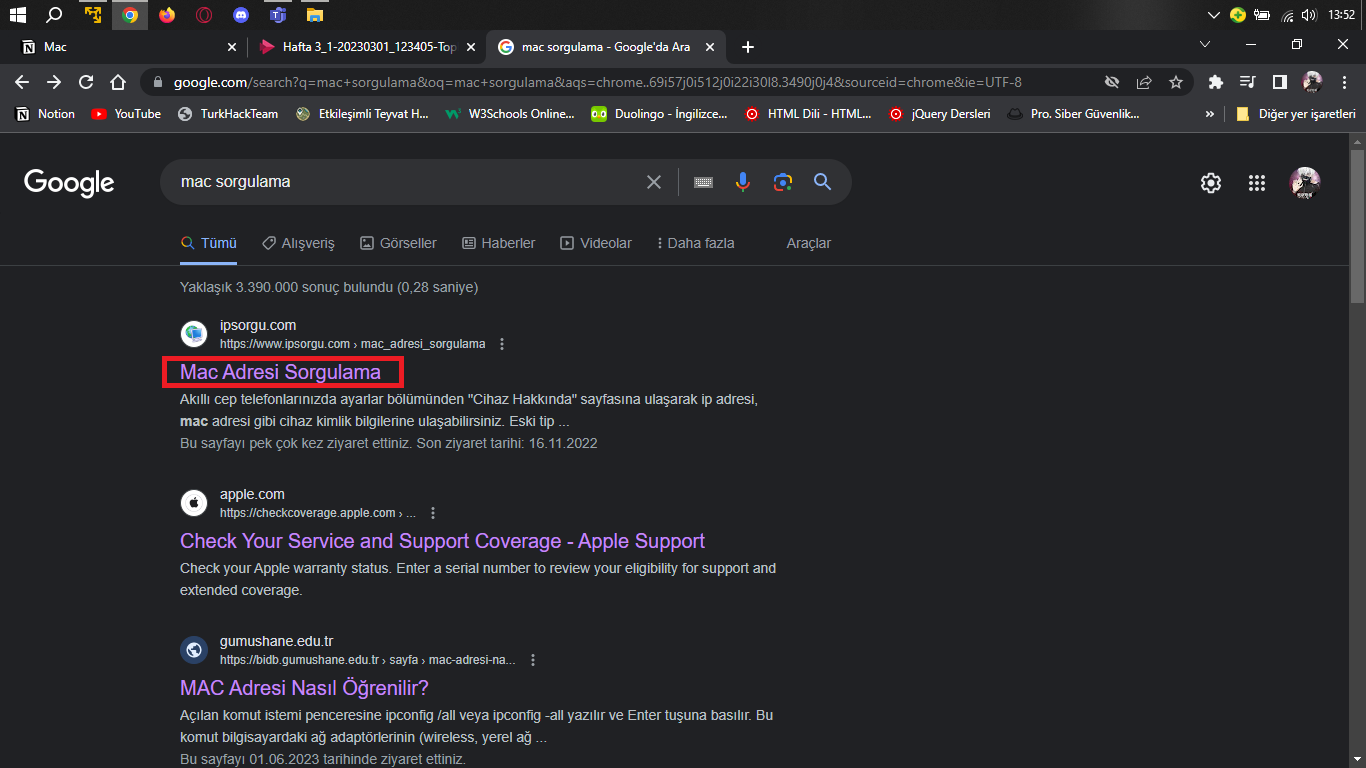Select the Görseller results tab
1366x768 pixels.
click(x=398, y=243)
